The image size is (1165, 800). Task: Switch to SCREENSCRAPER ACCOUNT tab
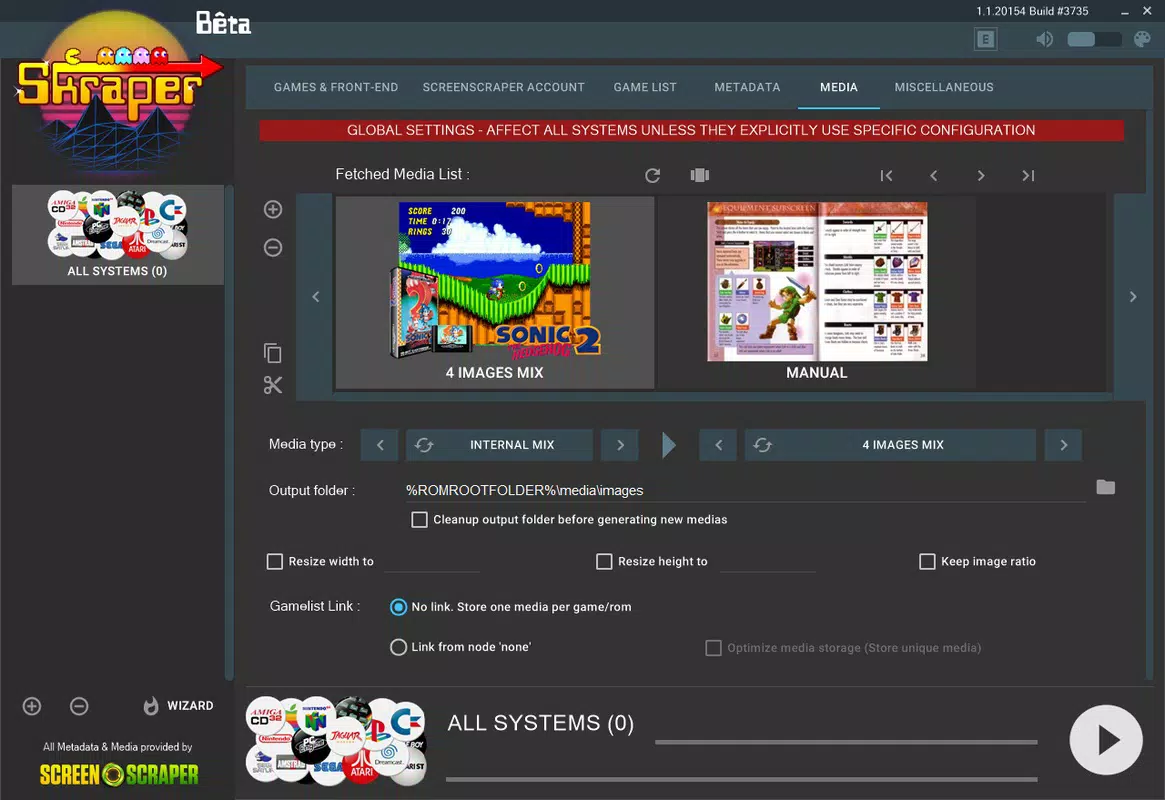tap(504, 87)
